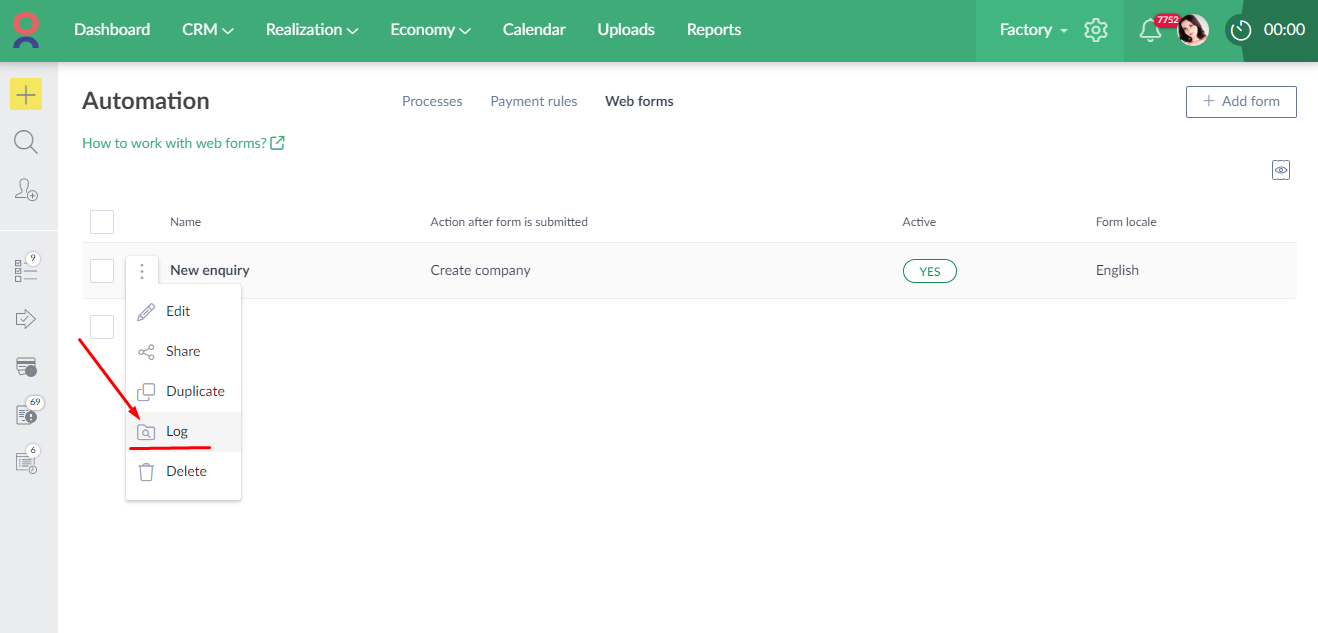Click the yellow plus quick-add icon
The image size is (1318, 633).
[26, 94]
